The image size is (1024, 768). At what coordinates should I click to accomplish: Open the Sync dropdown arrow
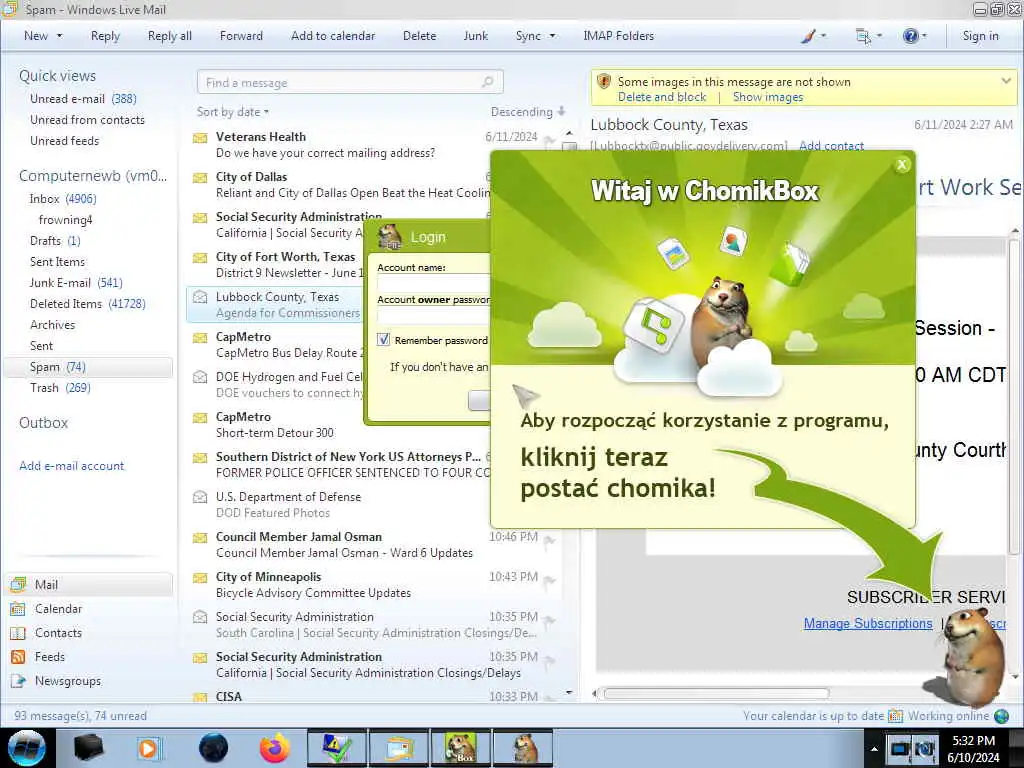(552, 36)
